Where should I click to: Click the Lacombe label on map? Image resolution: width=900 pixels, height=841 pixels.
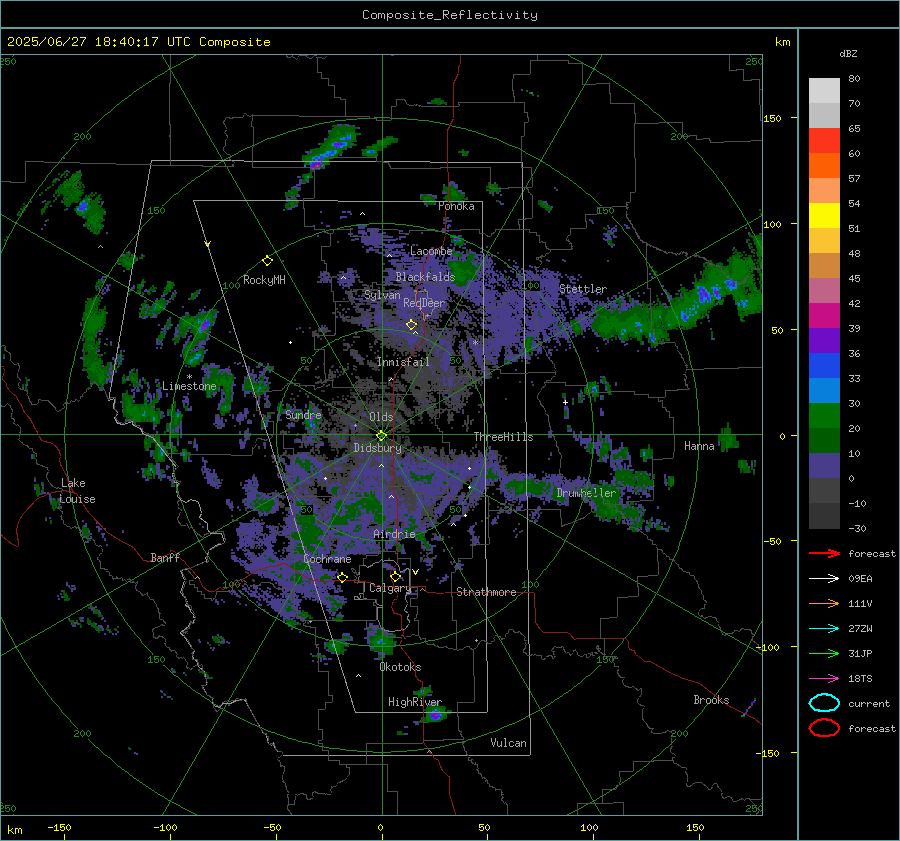click(431, 251)
